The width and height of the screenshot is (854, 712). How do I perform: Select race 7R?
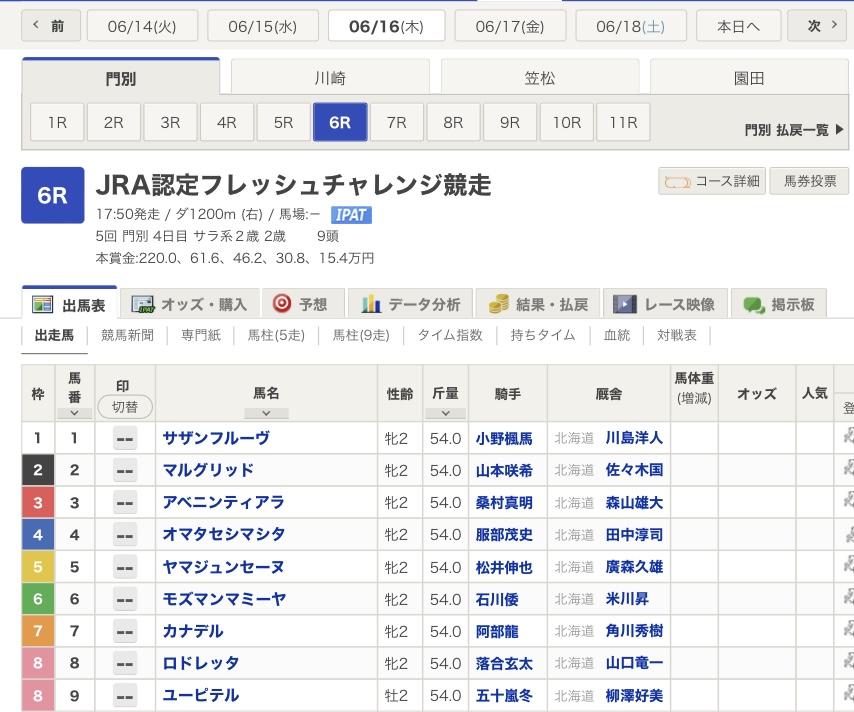[x=396, y=122]
